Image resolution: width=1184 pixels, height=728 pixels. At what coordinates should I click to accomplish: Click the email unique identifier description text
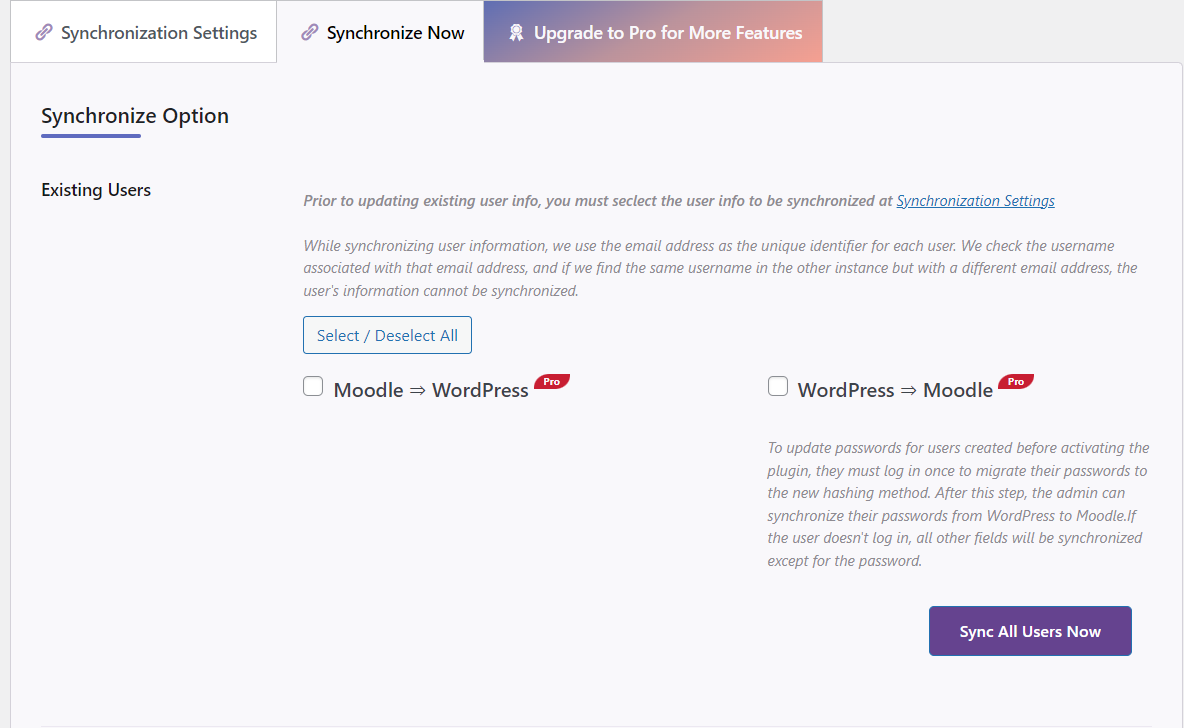[x=720, y=268]
